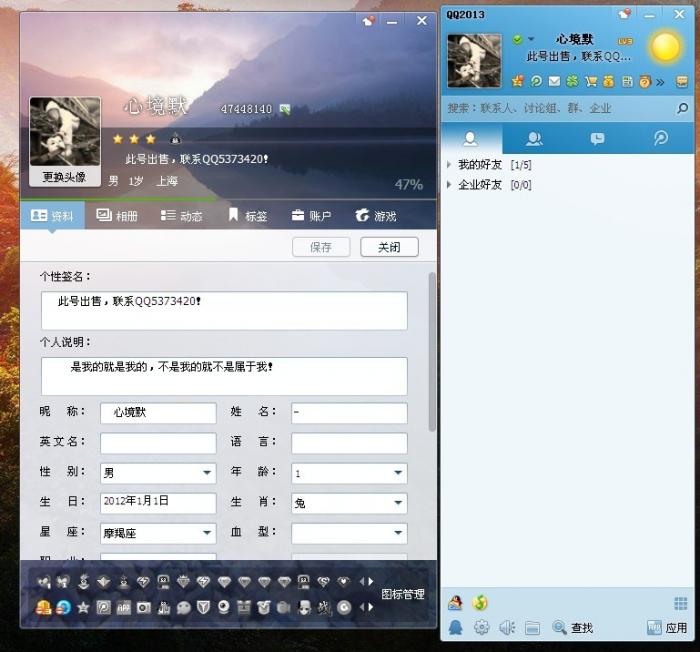
Task: Open the weather sun icon
Action: pyautogui.click(x=666, y=47)
